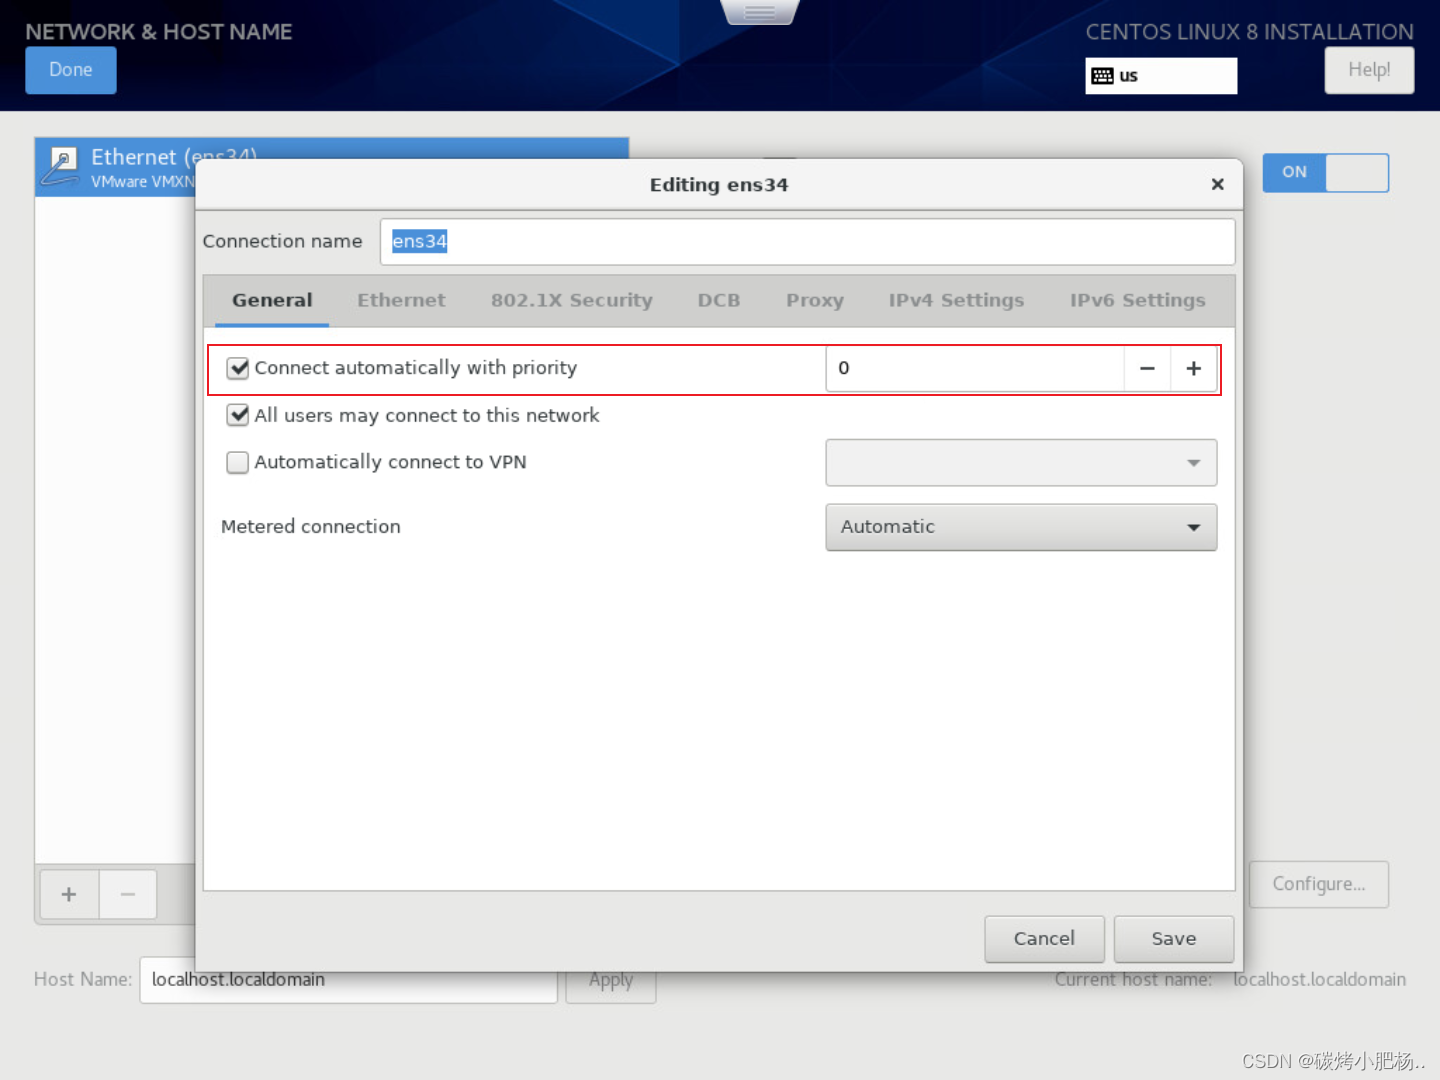1440x1080 pixels.
Task: Close the Editing ens34 dialog
Action: click(x=1217, y=184)
